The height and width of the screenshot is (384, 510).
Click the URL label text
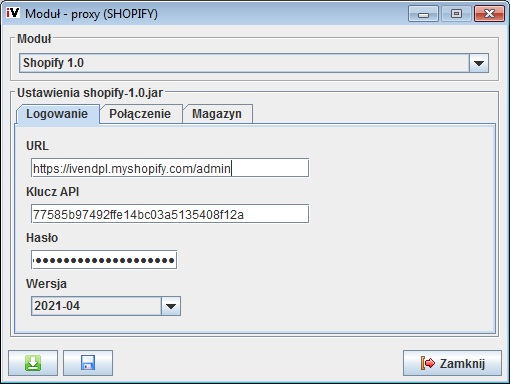(x=37, y=146)
